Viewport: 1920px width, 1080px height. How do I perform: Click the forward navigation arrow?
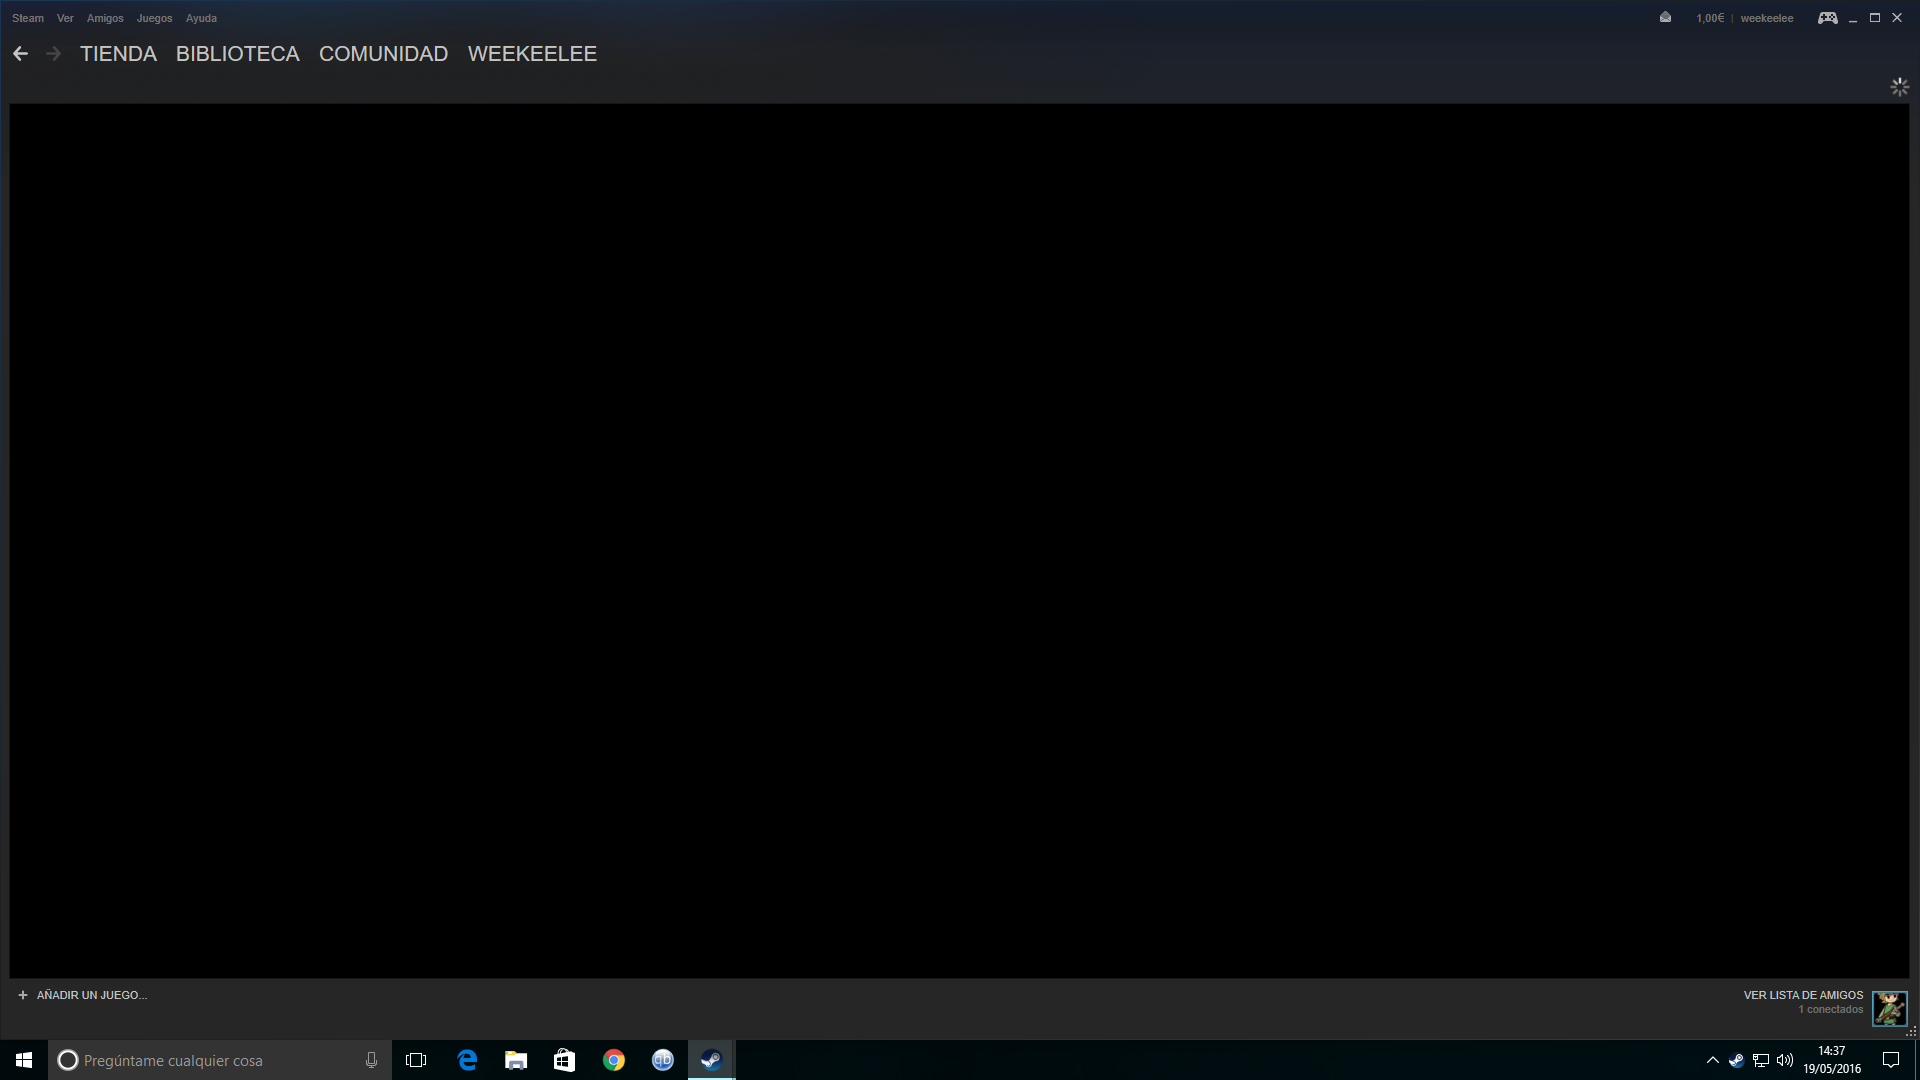[x=54, y=54]
